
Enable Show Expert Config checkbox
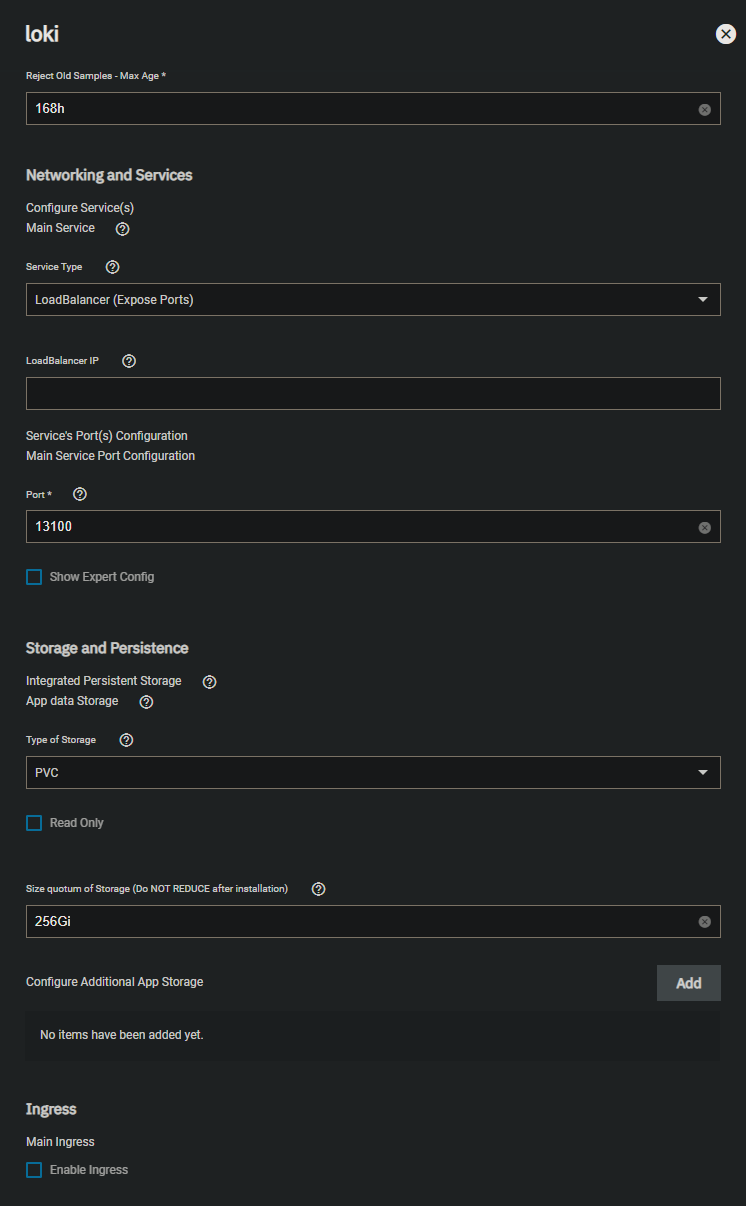(34, 577)
